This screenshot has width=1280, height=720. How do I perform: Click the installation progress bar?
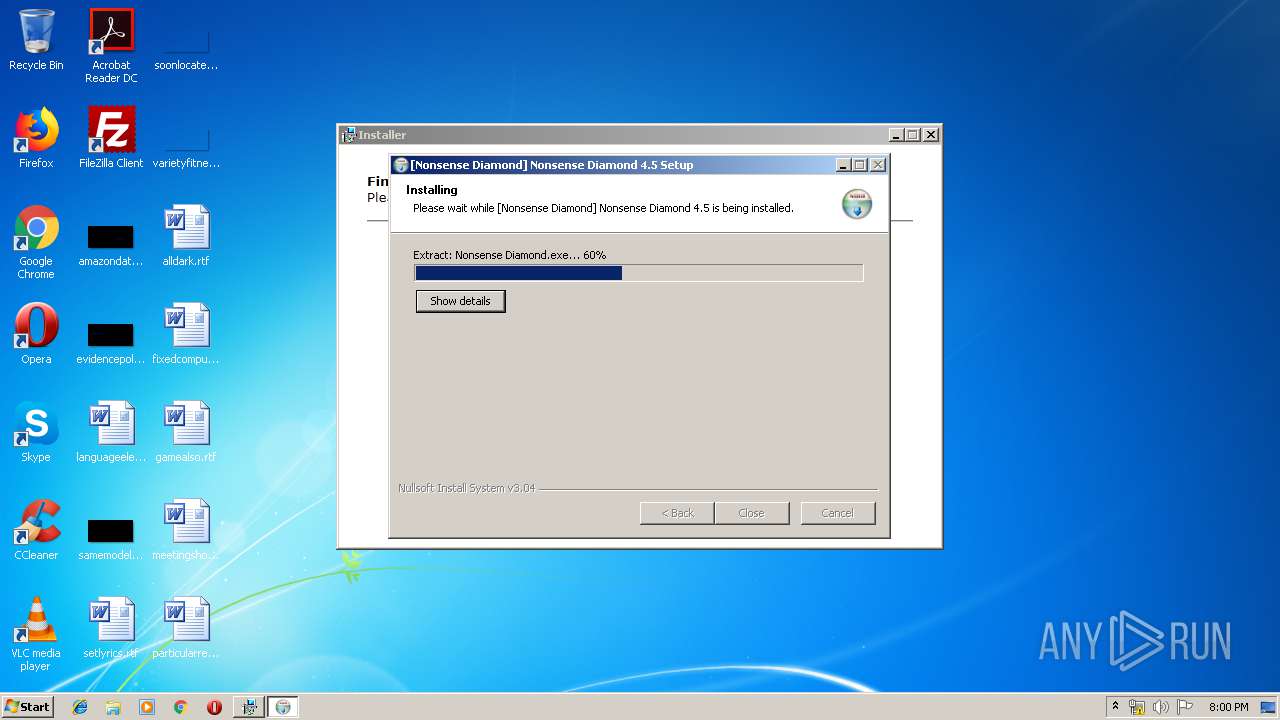[x=639, y=273]
